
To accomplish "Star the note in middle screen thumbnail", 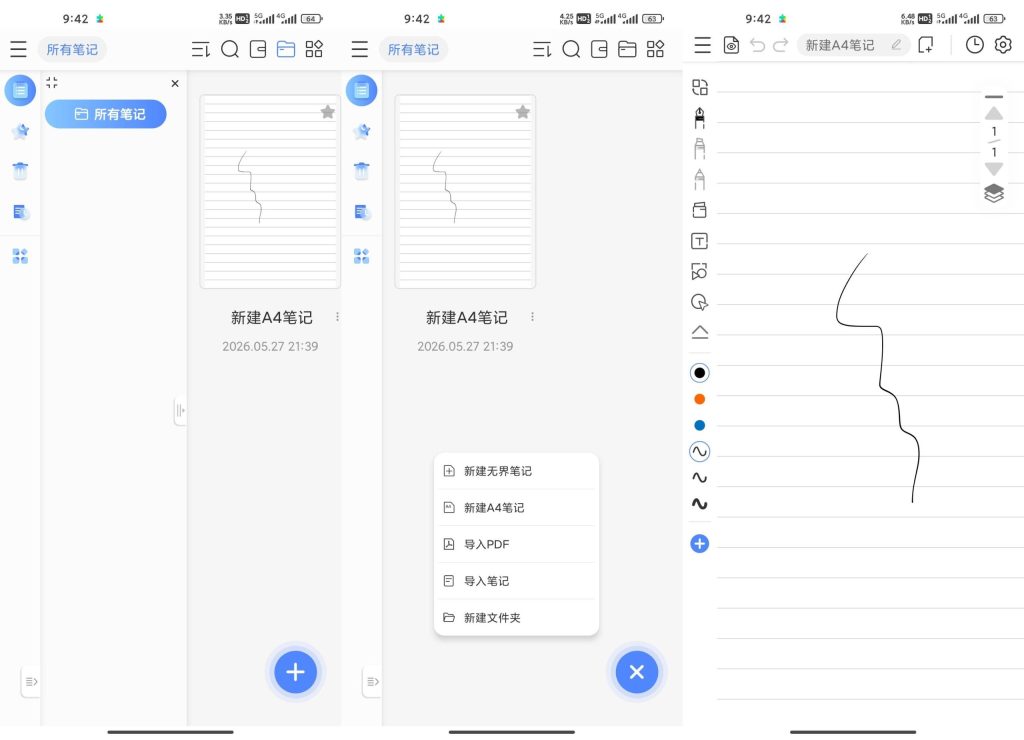I will click(522, 112).
